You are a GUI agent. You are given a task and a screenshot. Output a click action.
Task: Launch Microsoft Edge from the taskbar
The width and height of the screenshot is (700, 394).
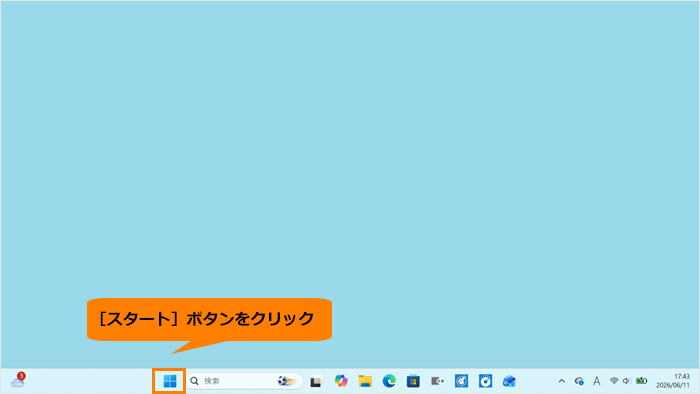[389, 381]
